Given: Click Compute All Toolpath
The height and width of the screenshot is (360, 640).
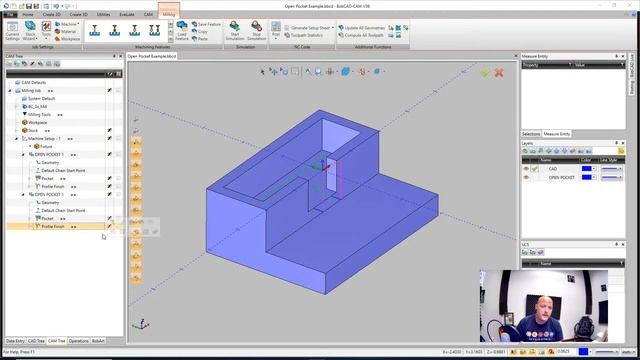Looking at the screenshot, I should click(x=361, y=36).
